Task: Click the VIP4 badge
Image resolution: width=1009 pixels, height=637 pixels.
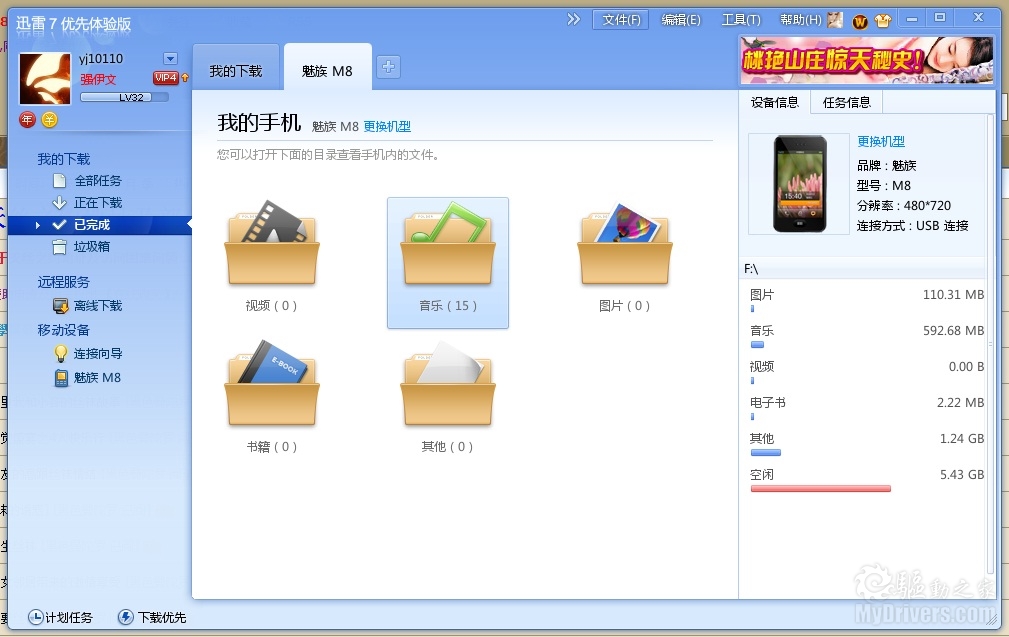Action: point(165,78)
